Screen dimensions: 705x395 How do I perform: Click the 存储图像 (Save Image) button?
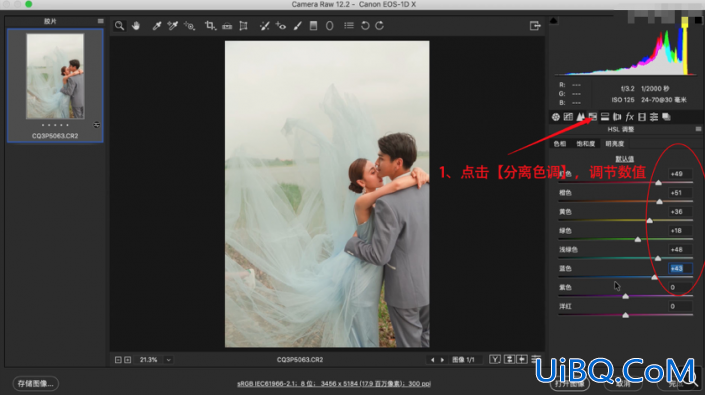[x=36, y=383]
